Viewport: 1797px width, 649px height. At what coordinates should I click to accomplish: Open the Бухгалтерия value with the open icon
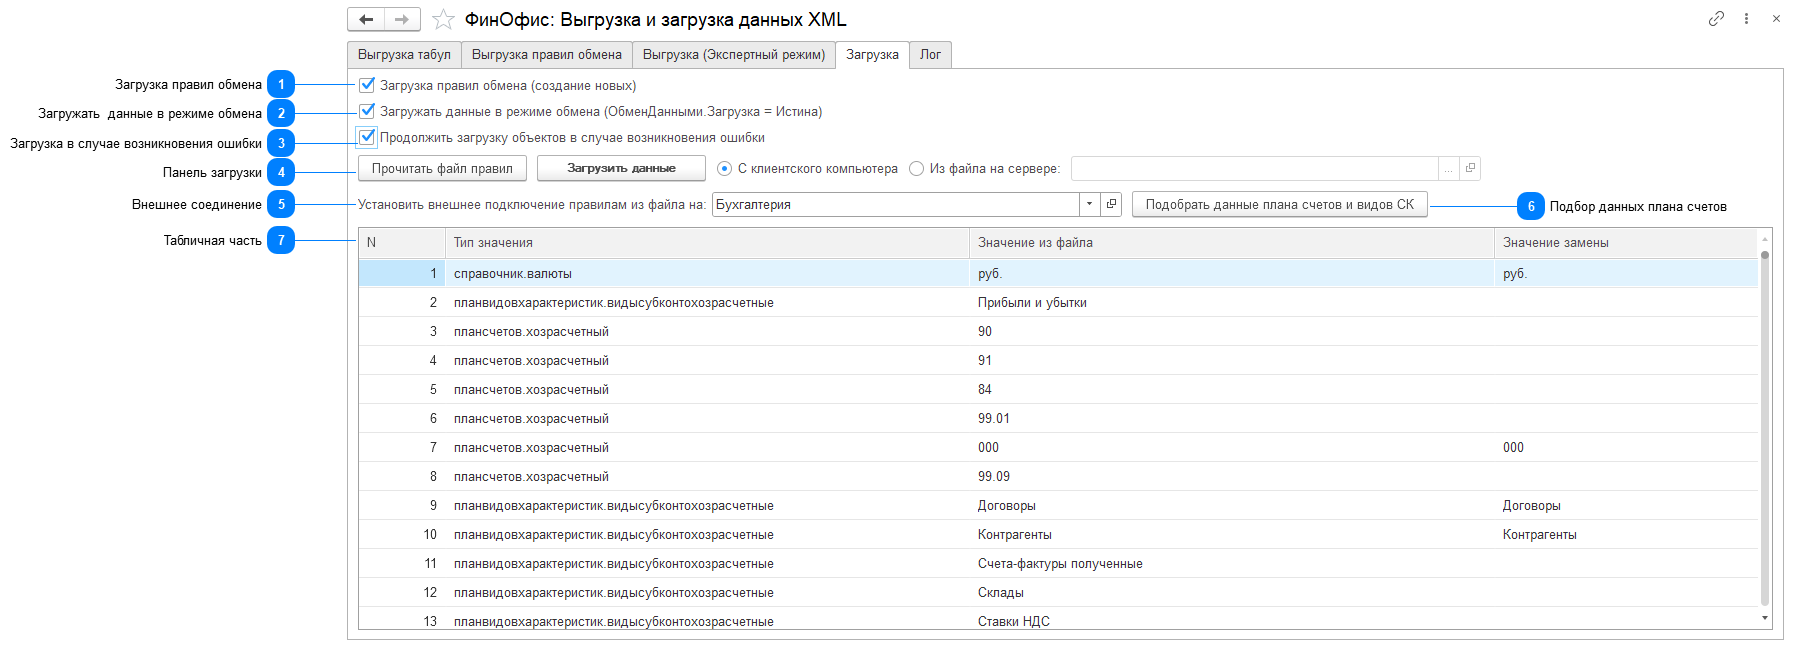[x=1111, y=204]
